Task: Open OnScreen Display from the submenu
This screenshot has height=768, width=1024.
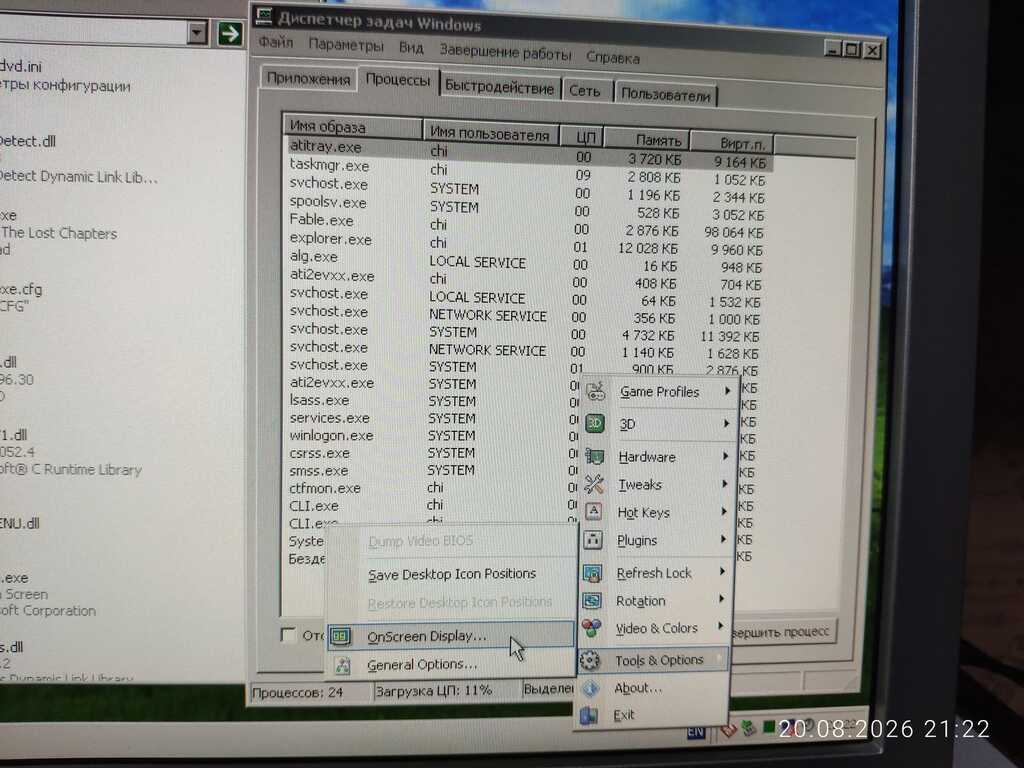Action: pyautogui.click(x=426, y=636)
